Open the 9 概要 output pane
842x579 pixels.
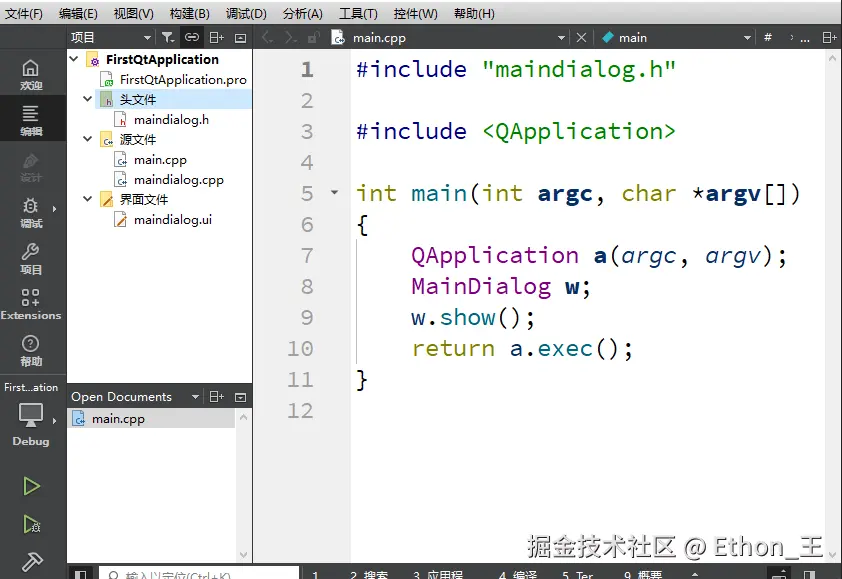pos(643,575)
